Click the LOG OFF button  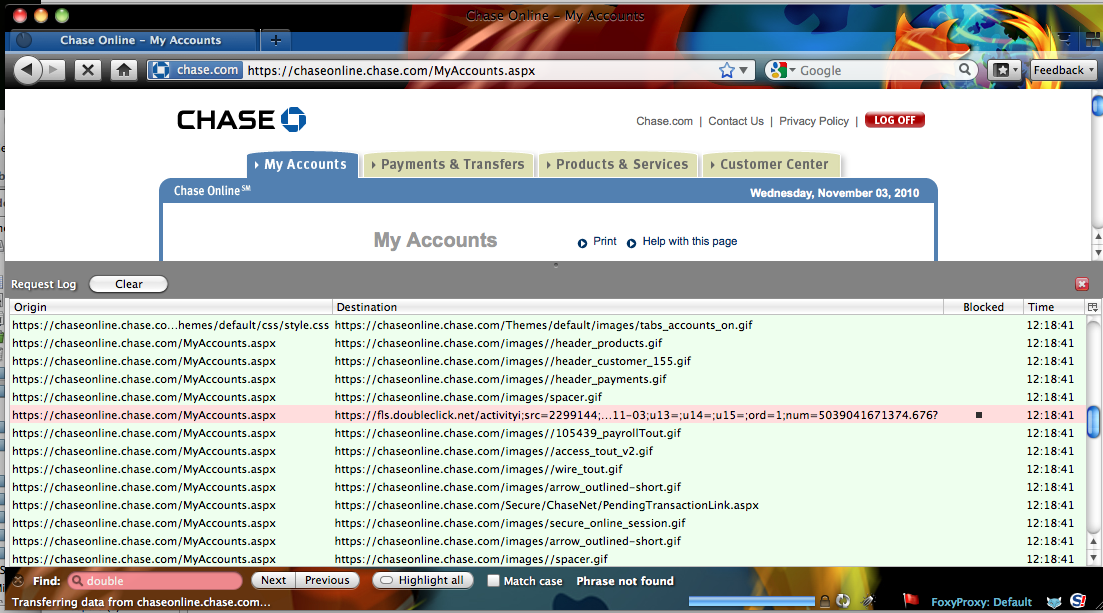point(895,120)
